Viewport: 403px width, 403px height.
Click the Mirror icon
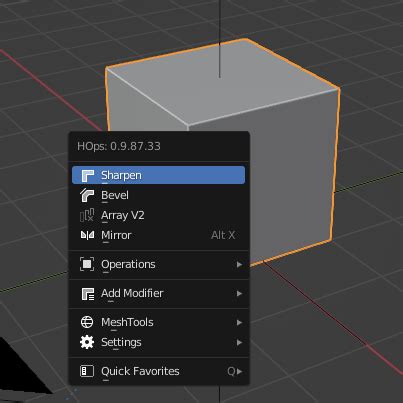pyautogui.click(x=87, y=235)
